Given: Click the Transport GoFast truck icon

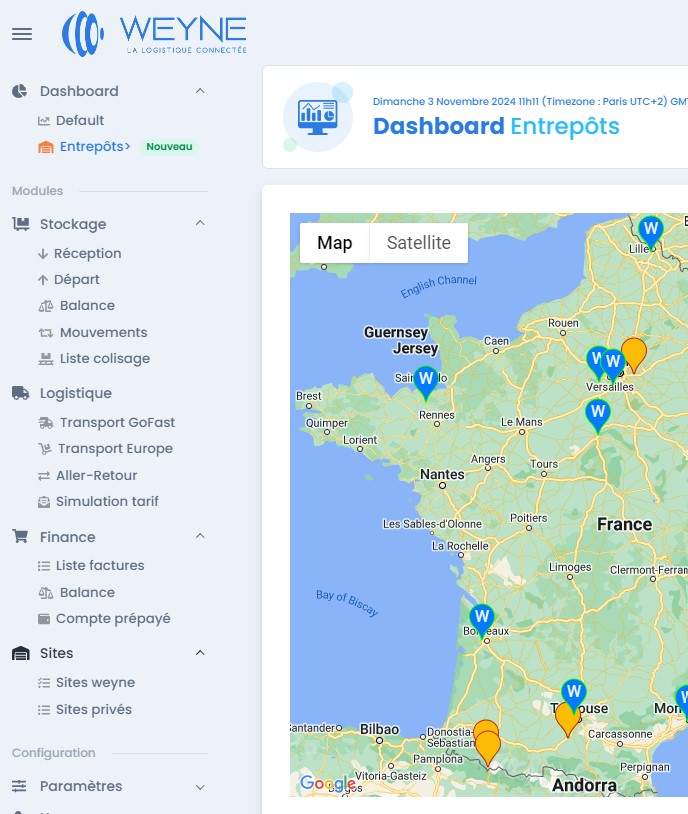Looking at the screenshot, I should 46,423.
